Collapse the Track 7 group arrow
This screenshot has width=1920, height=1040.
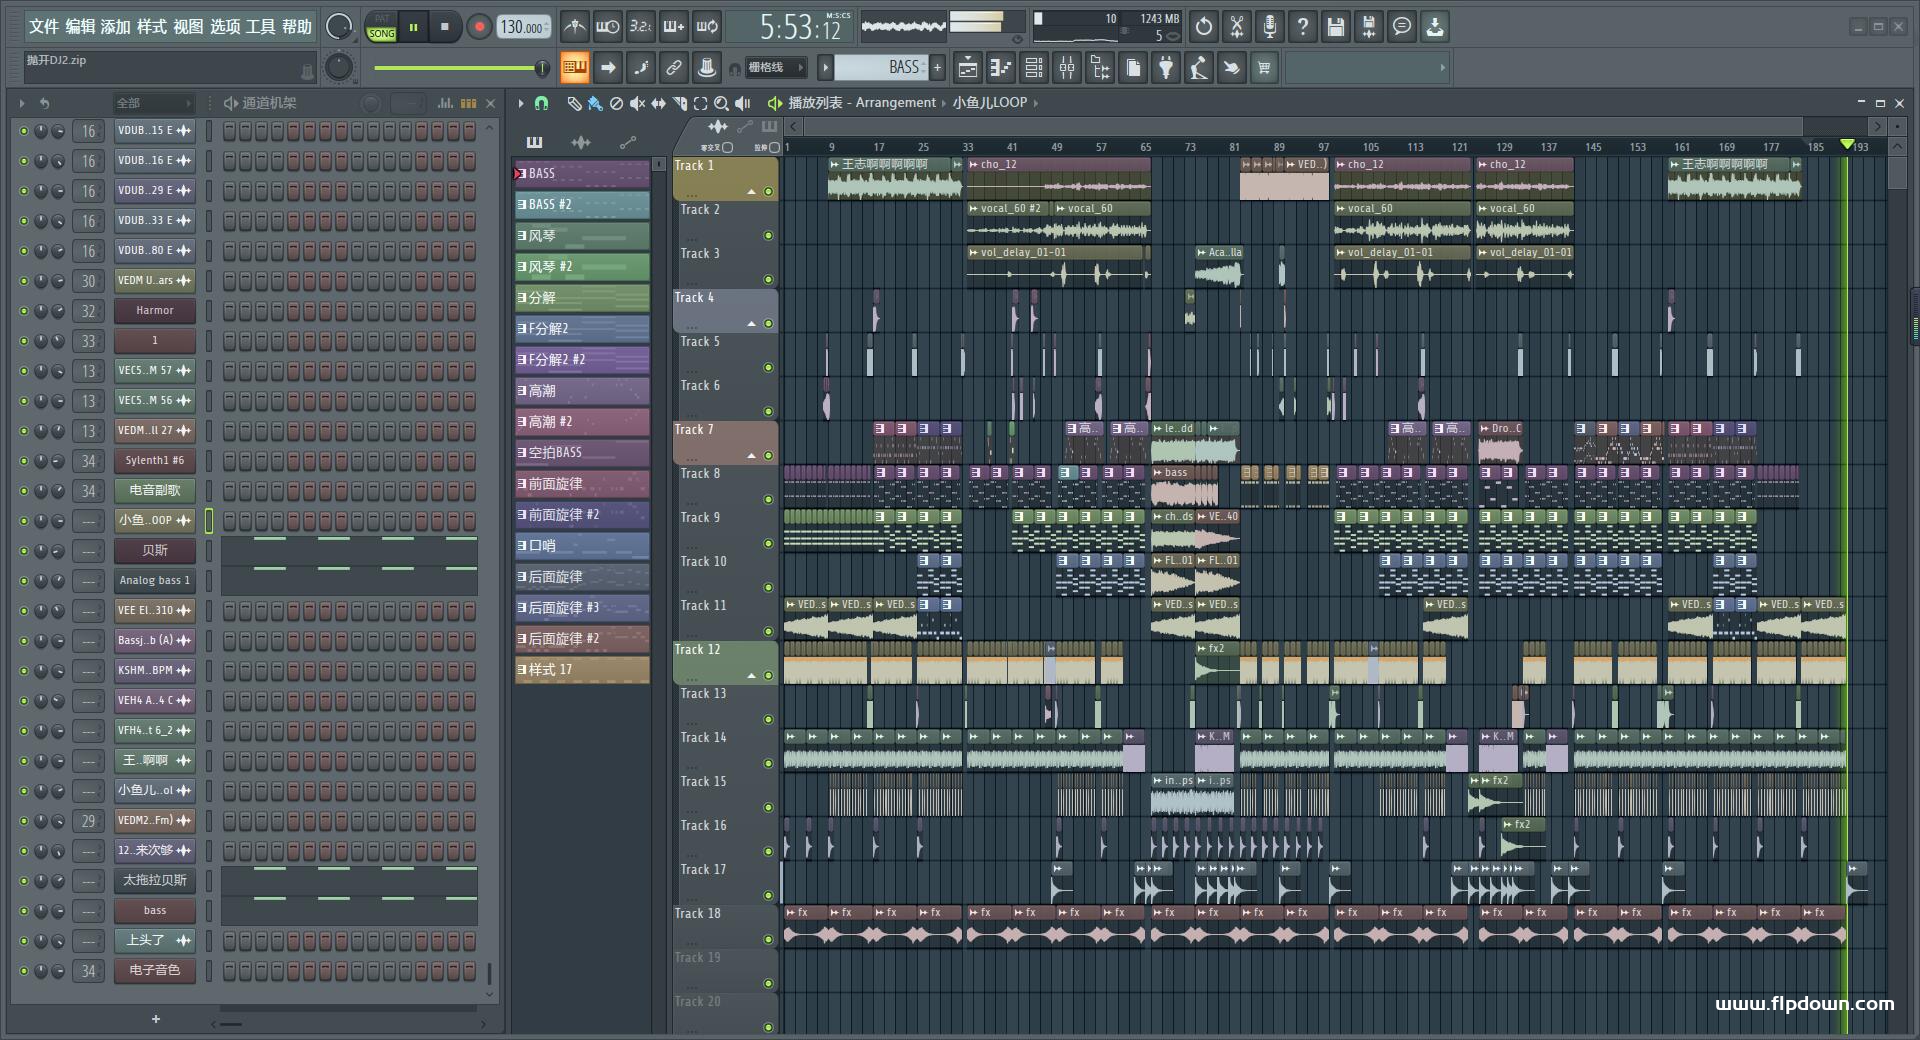751,456
